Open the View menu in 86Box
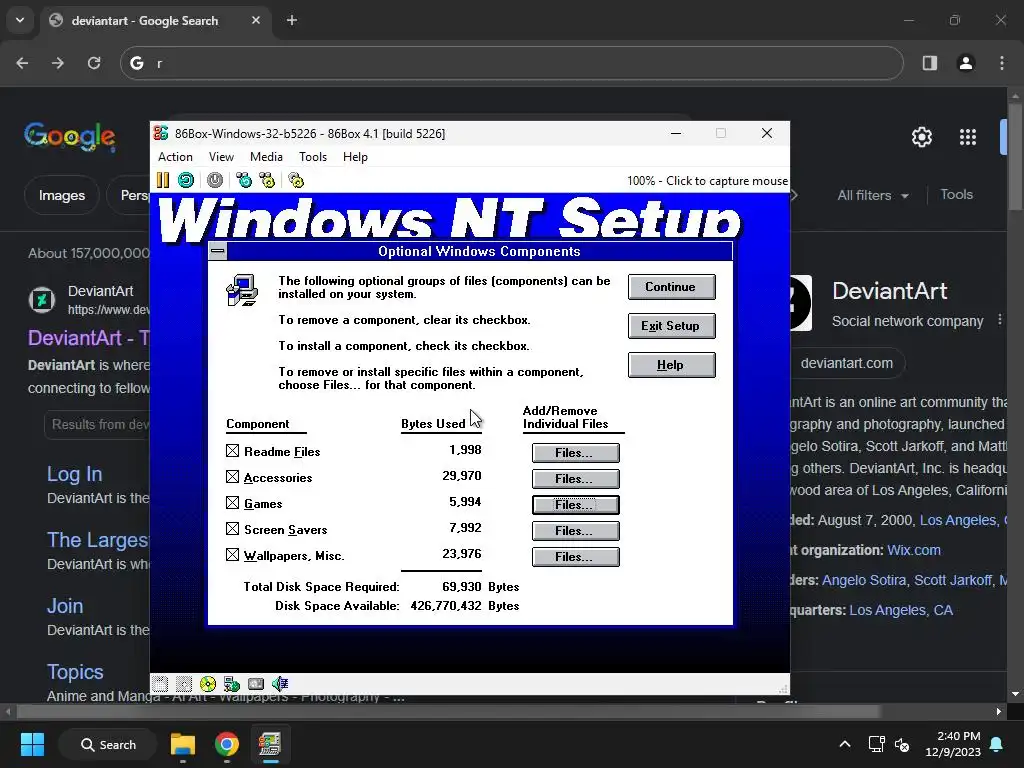Viewport: 1024px width, 768px height. (221, 157)
